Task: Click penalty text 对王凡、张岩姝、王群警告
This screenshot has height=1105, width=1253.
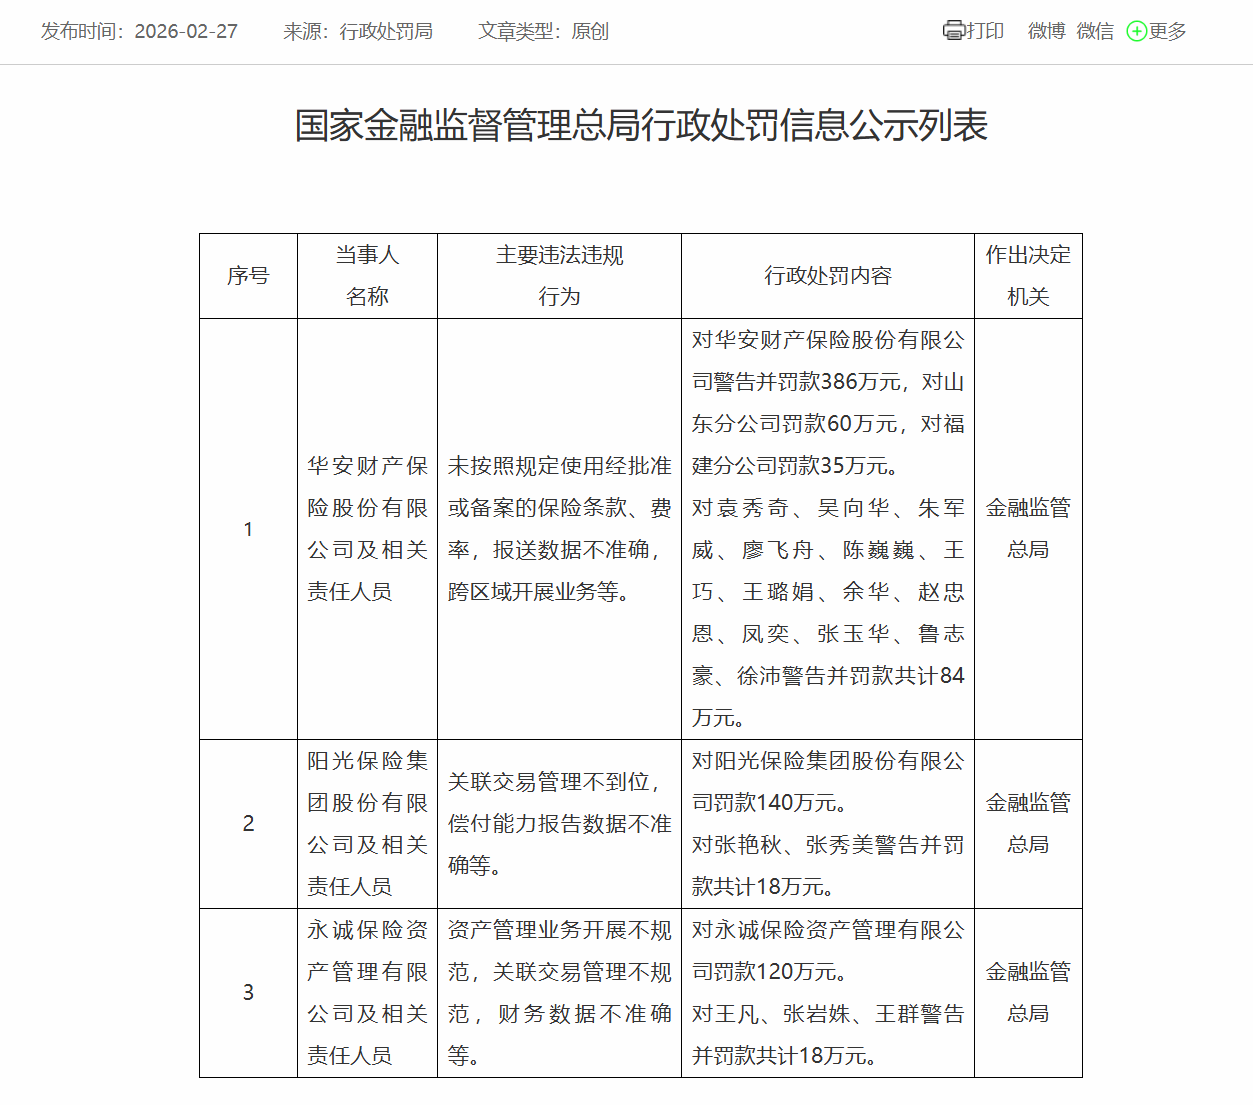Action: [828, 1035]
